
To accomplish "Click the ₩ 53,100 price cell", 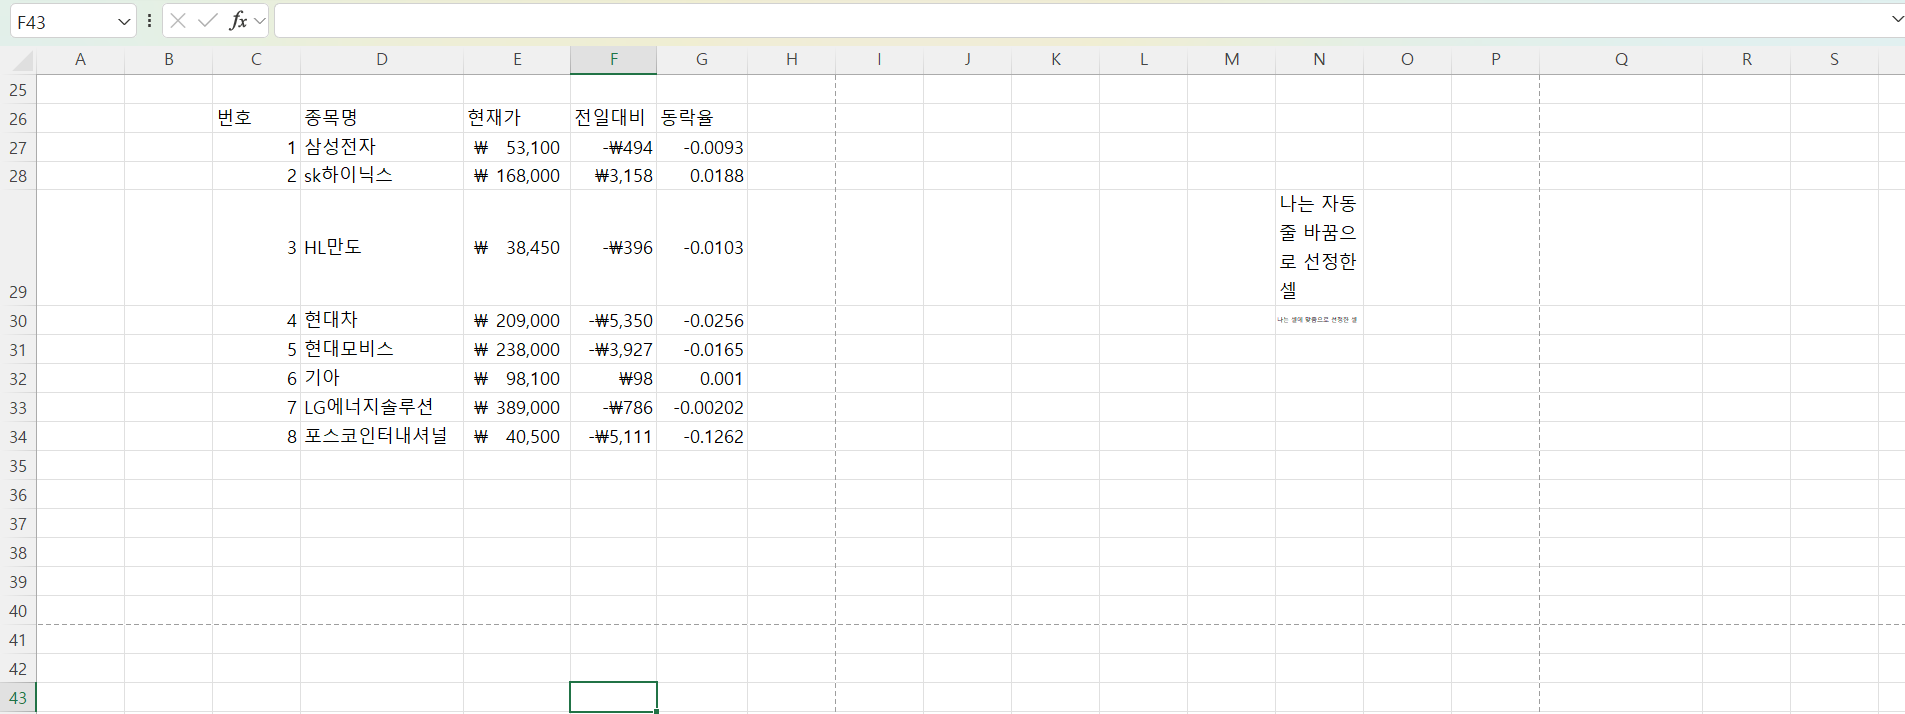I will click(x=517, y=147).
